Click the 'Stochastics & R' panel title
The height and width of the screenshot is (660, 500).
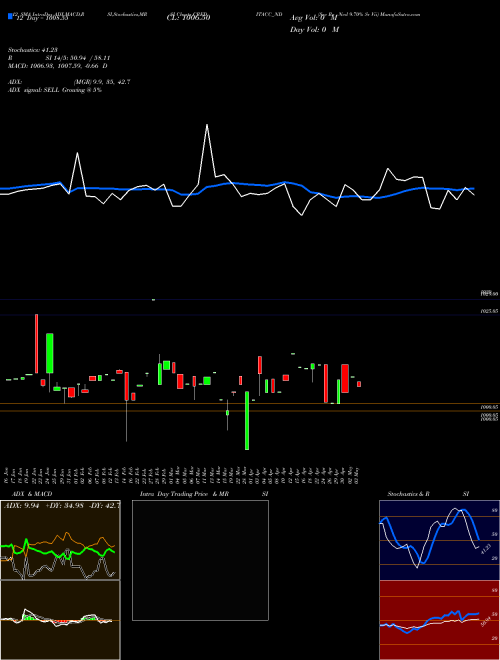408,494
